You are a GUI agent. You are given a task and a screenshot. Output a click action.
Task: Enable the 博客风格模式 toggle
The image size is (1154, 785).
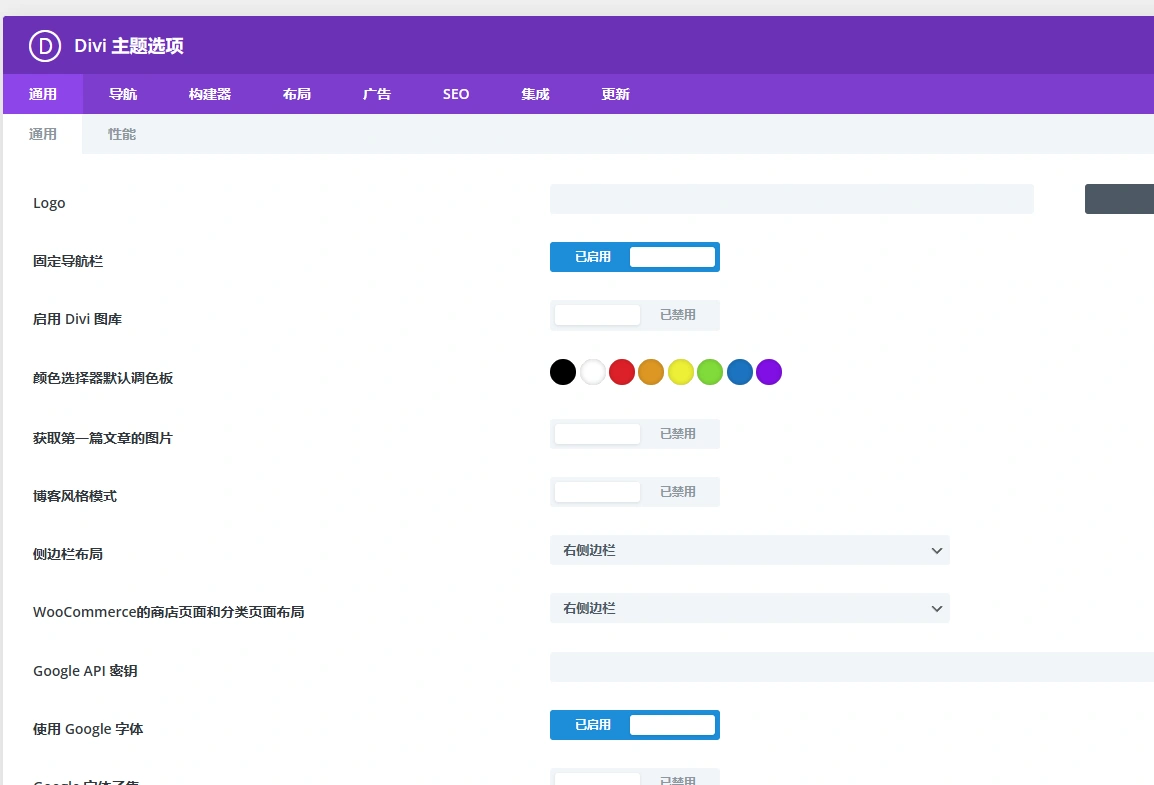click(634, 491)
